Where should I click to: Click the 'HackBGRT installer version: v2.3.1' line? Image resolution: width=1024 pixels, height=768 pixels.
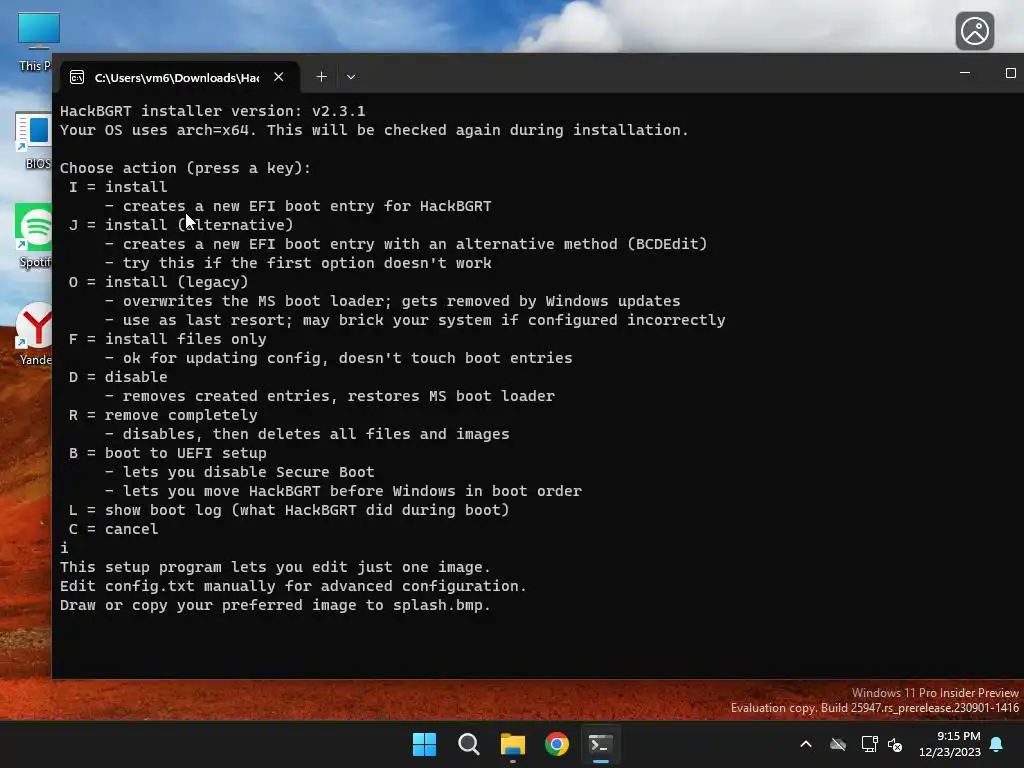pos(213,111)
